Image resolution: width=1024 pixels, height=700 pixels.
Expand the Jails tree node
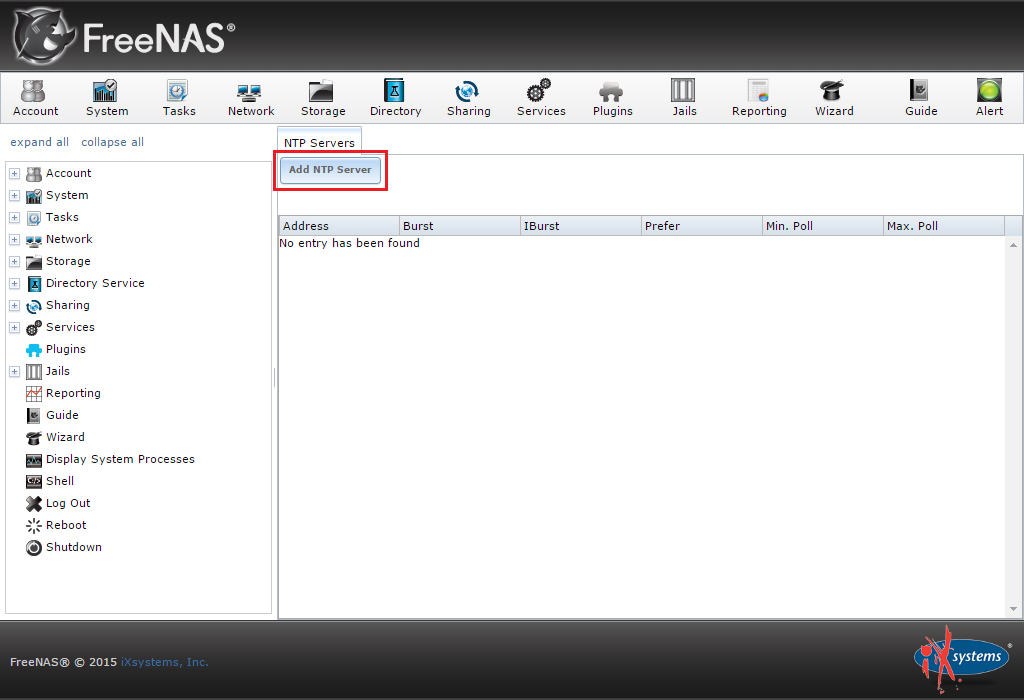point(14,372)
